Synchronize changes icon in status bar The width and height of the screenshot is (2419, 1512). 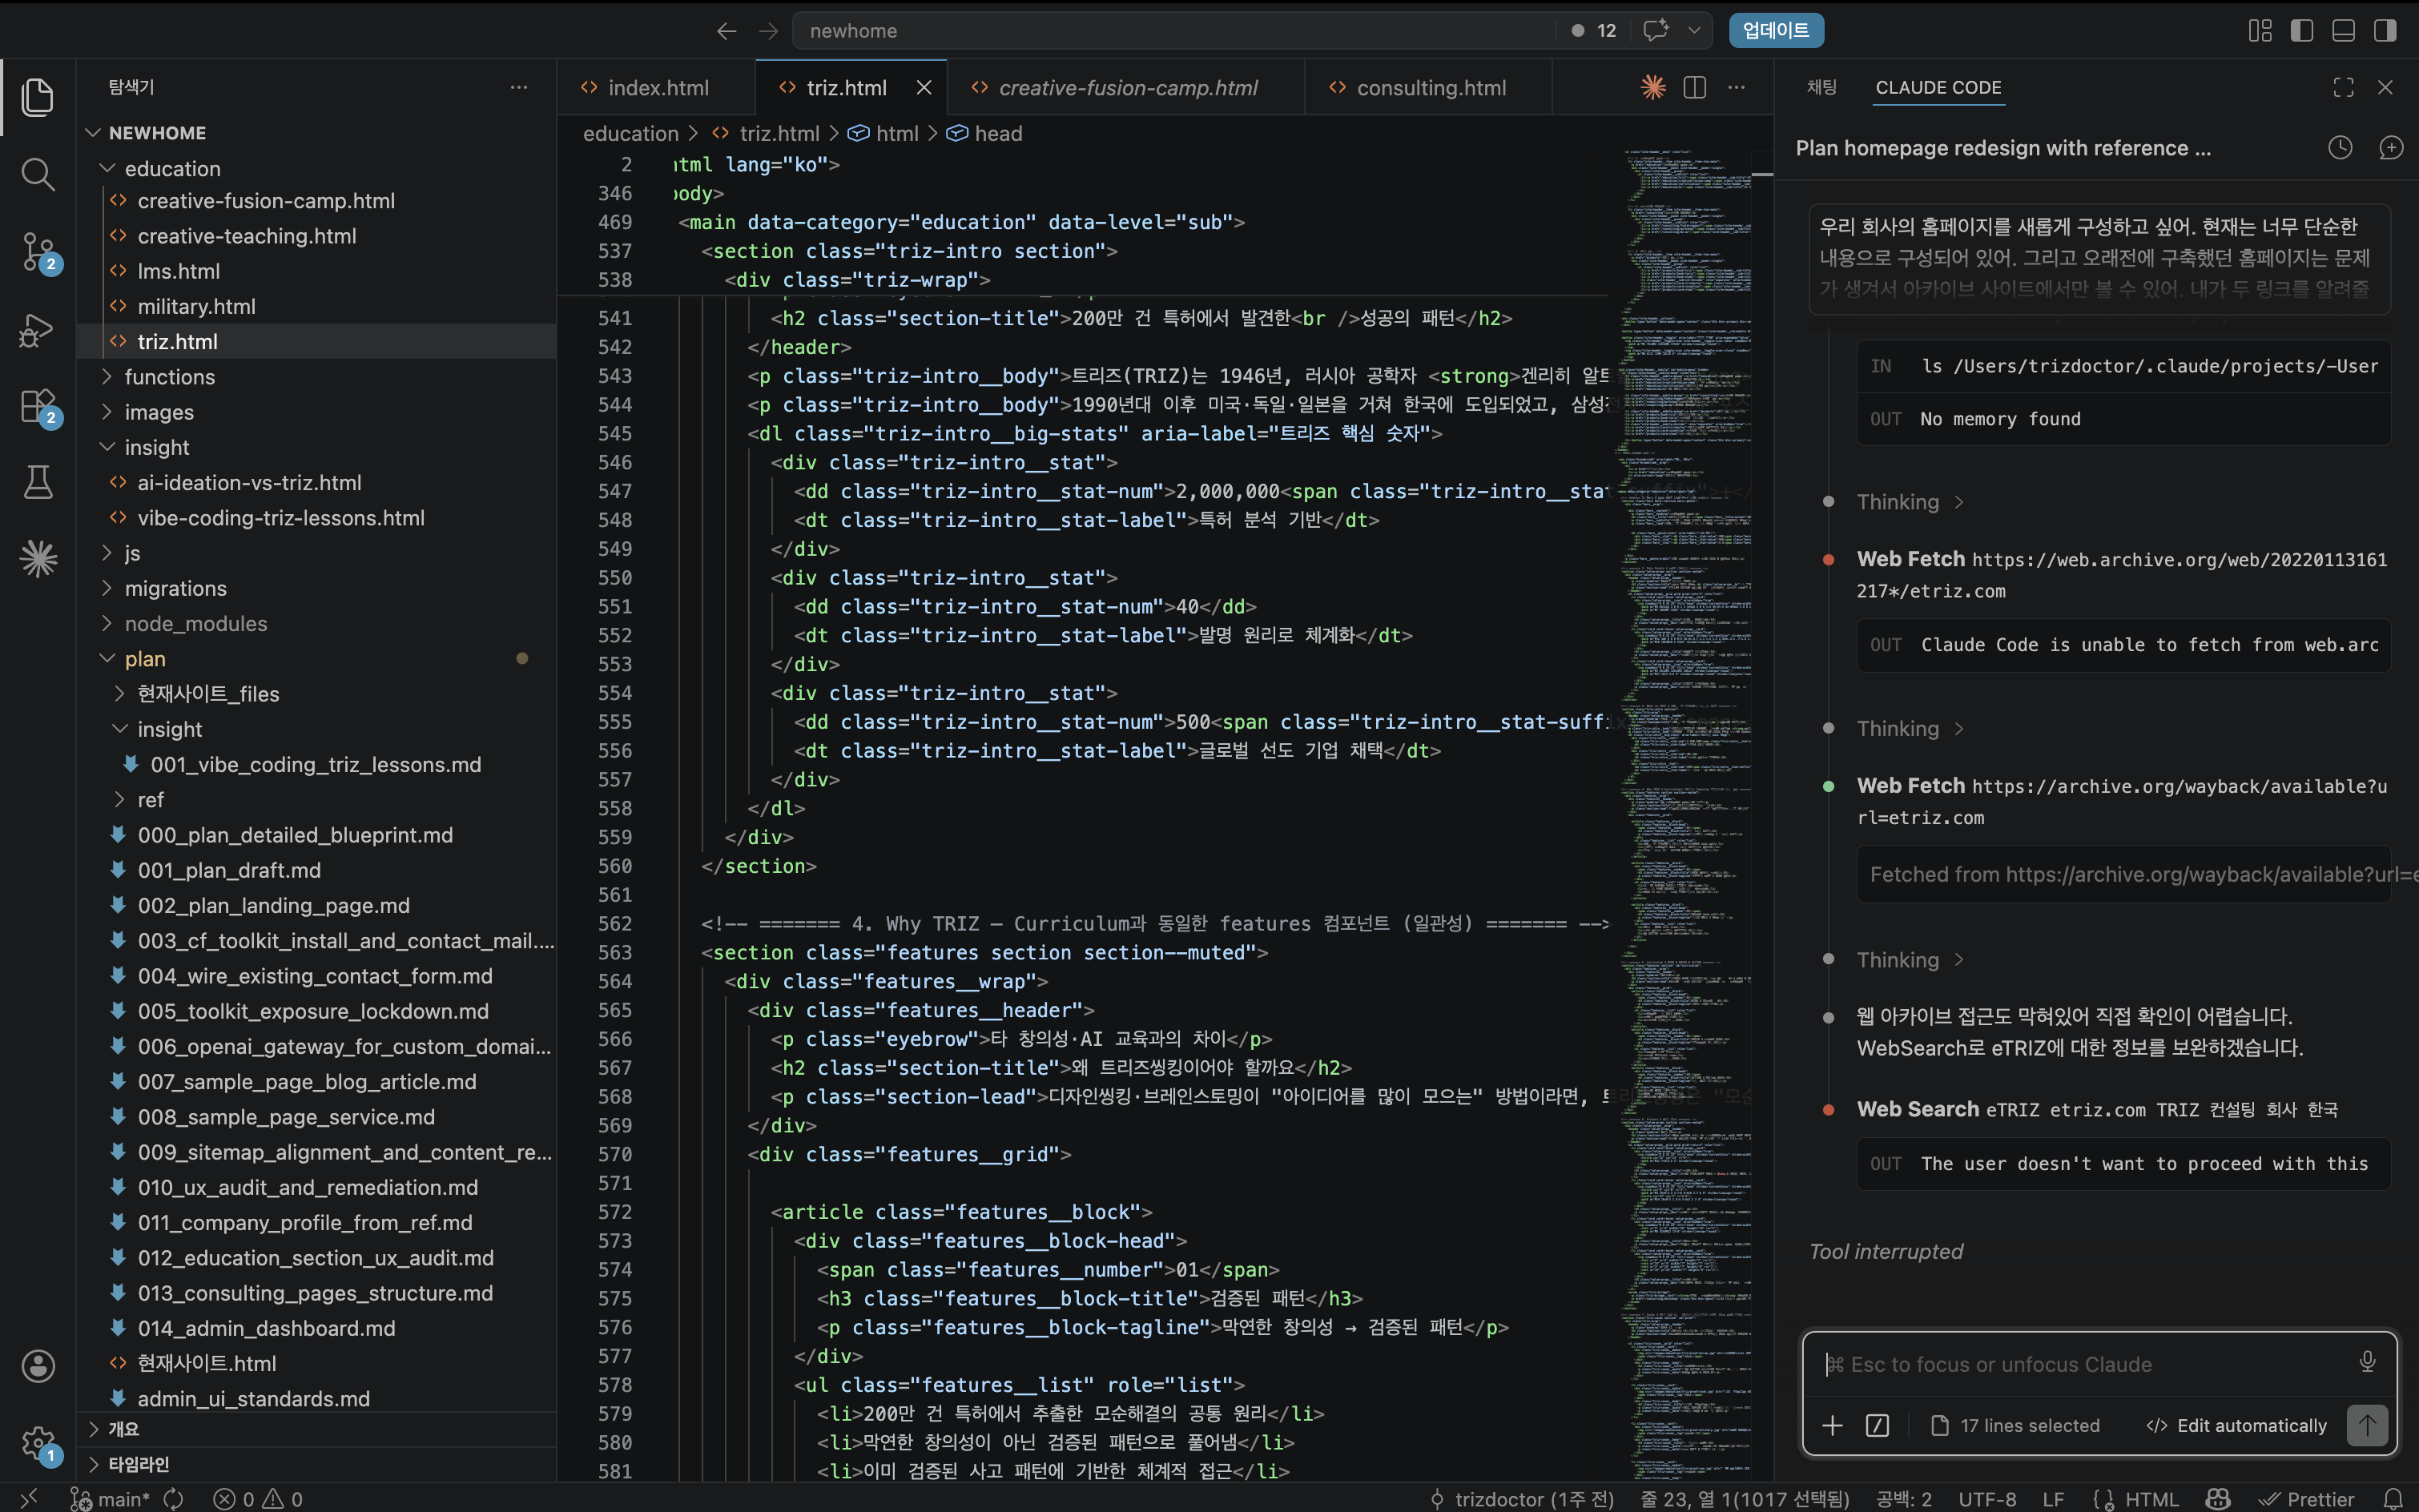pos(173,1498)
